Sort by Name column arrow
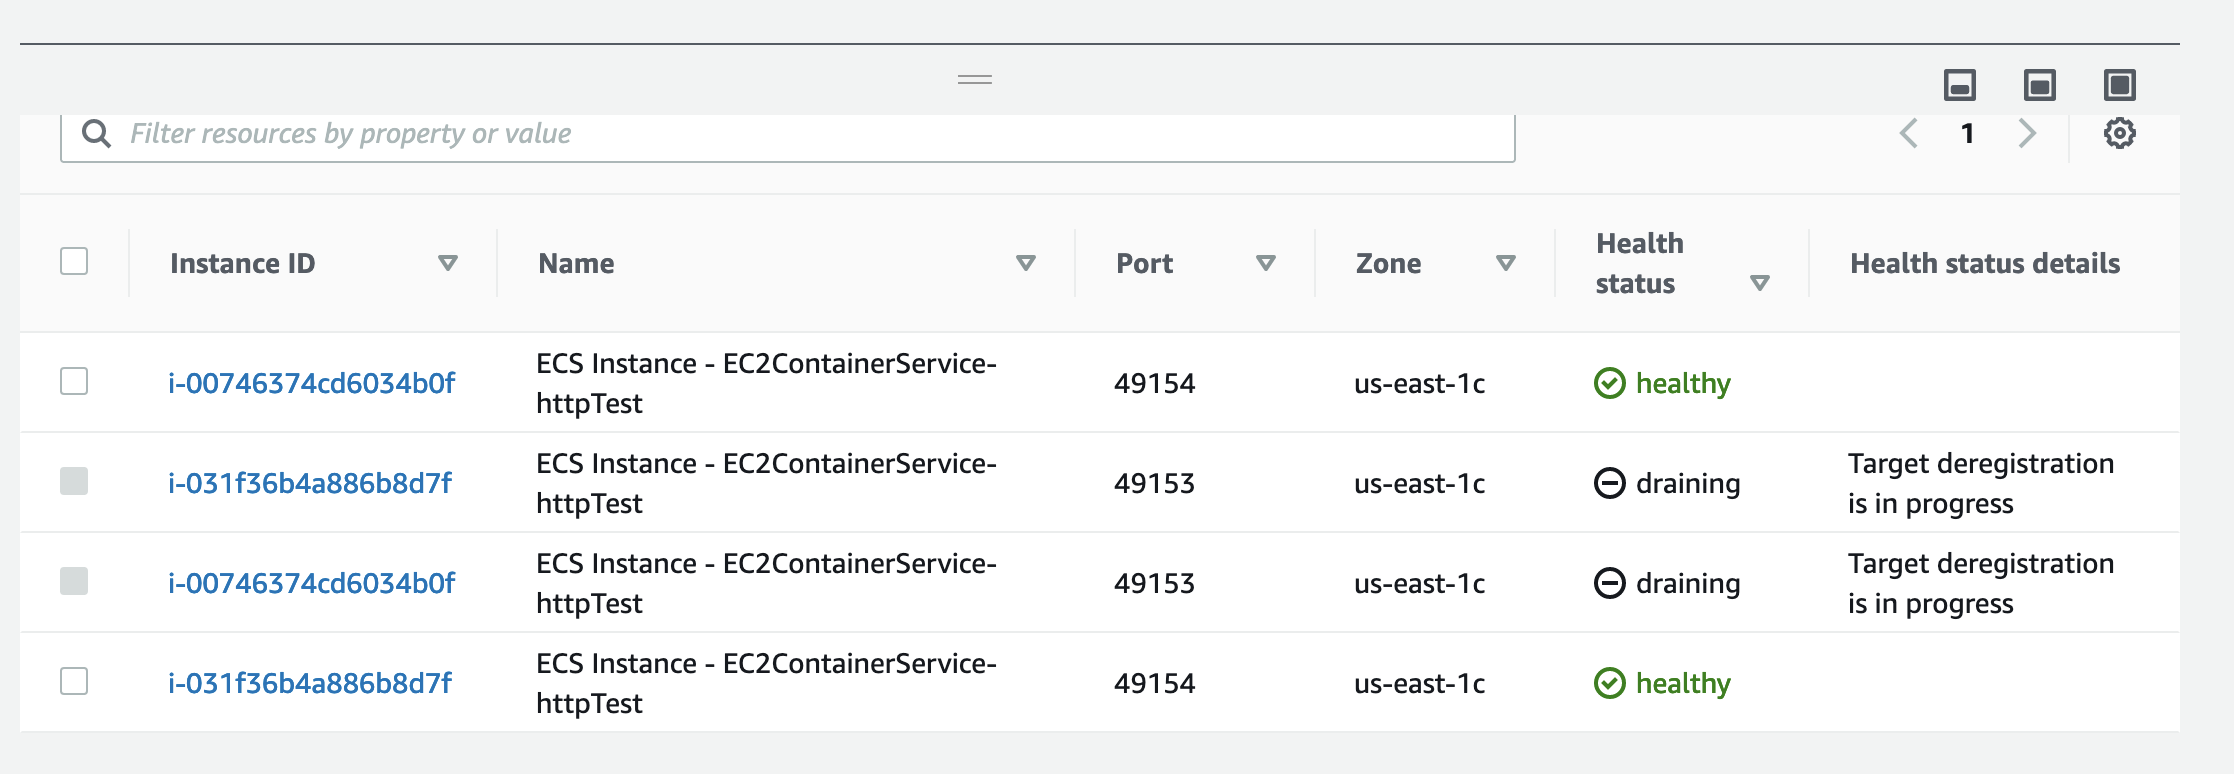 (x=1025, y=263)
